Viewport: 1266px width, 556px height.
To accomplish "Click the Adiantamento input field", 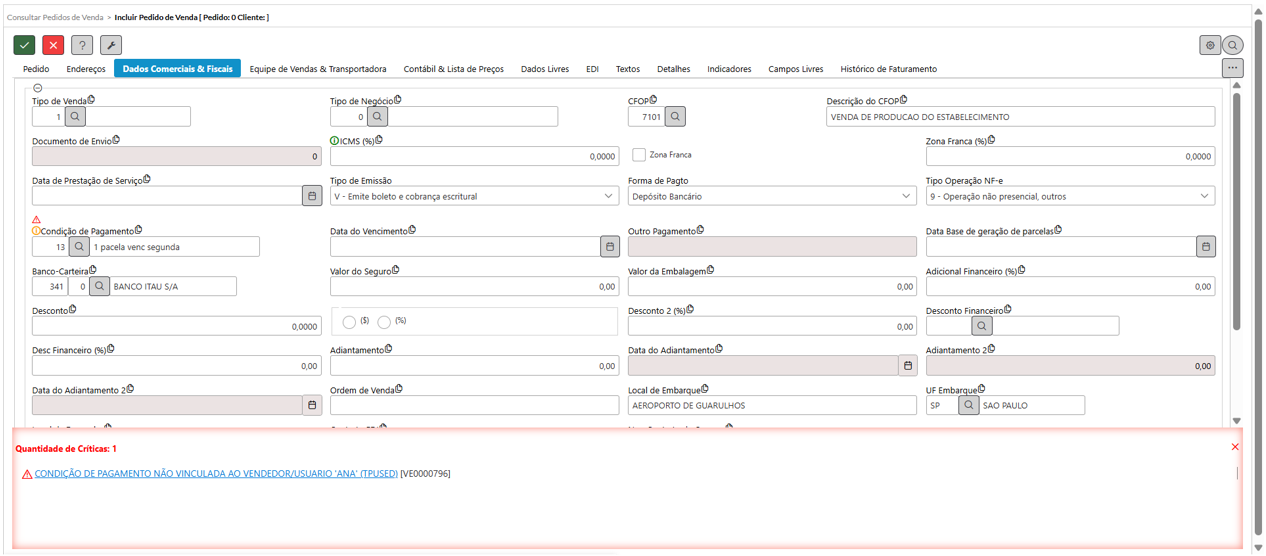I will click(474, 366).
